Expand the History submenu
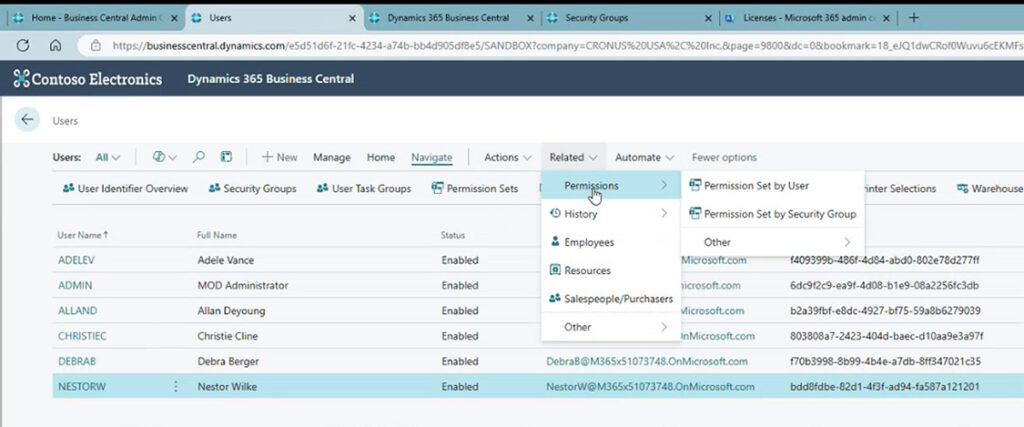 (x=611, y=214)
